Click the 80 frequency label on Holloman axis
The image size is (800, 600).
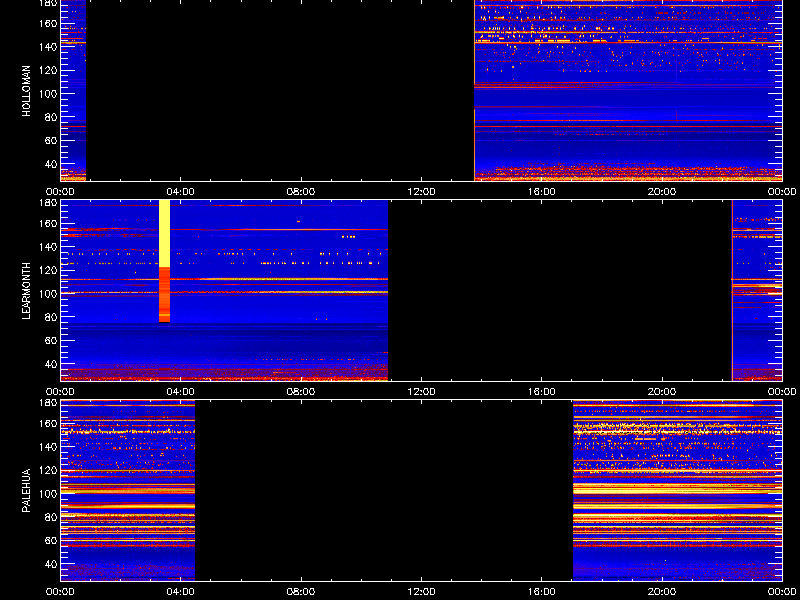tap(52, 117)
